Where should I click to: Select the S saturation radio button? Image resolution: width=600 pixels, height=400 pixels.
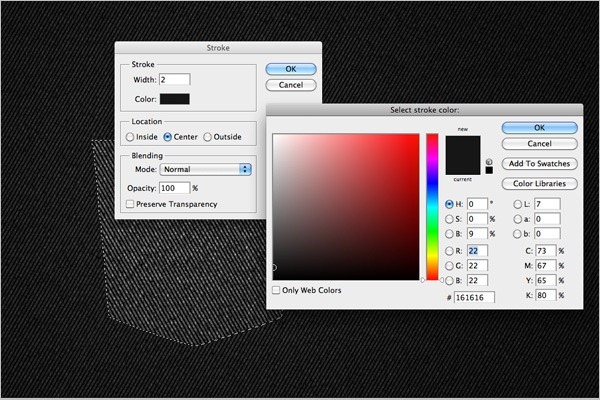click(x=449, y=219)
